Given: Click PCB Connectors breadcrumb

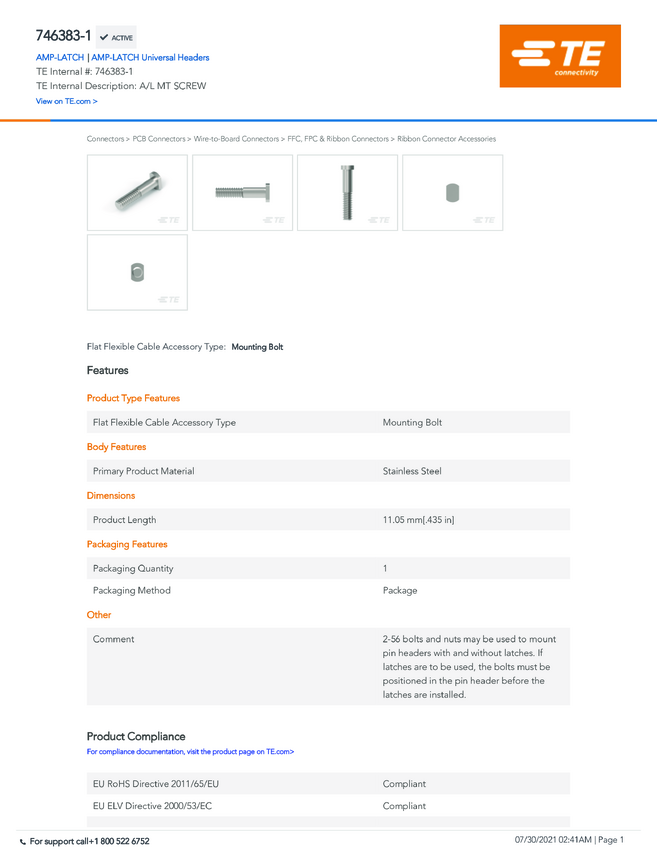Looking at the screenshot, I should [x=159, y=139].
